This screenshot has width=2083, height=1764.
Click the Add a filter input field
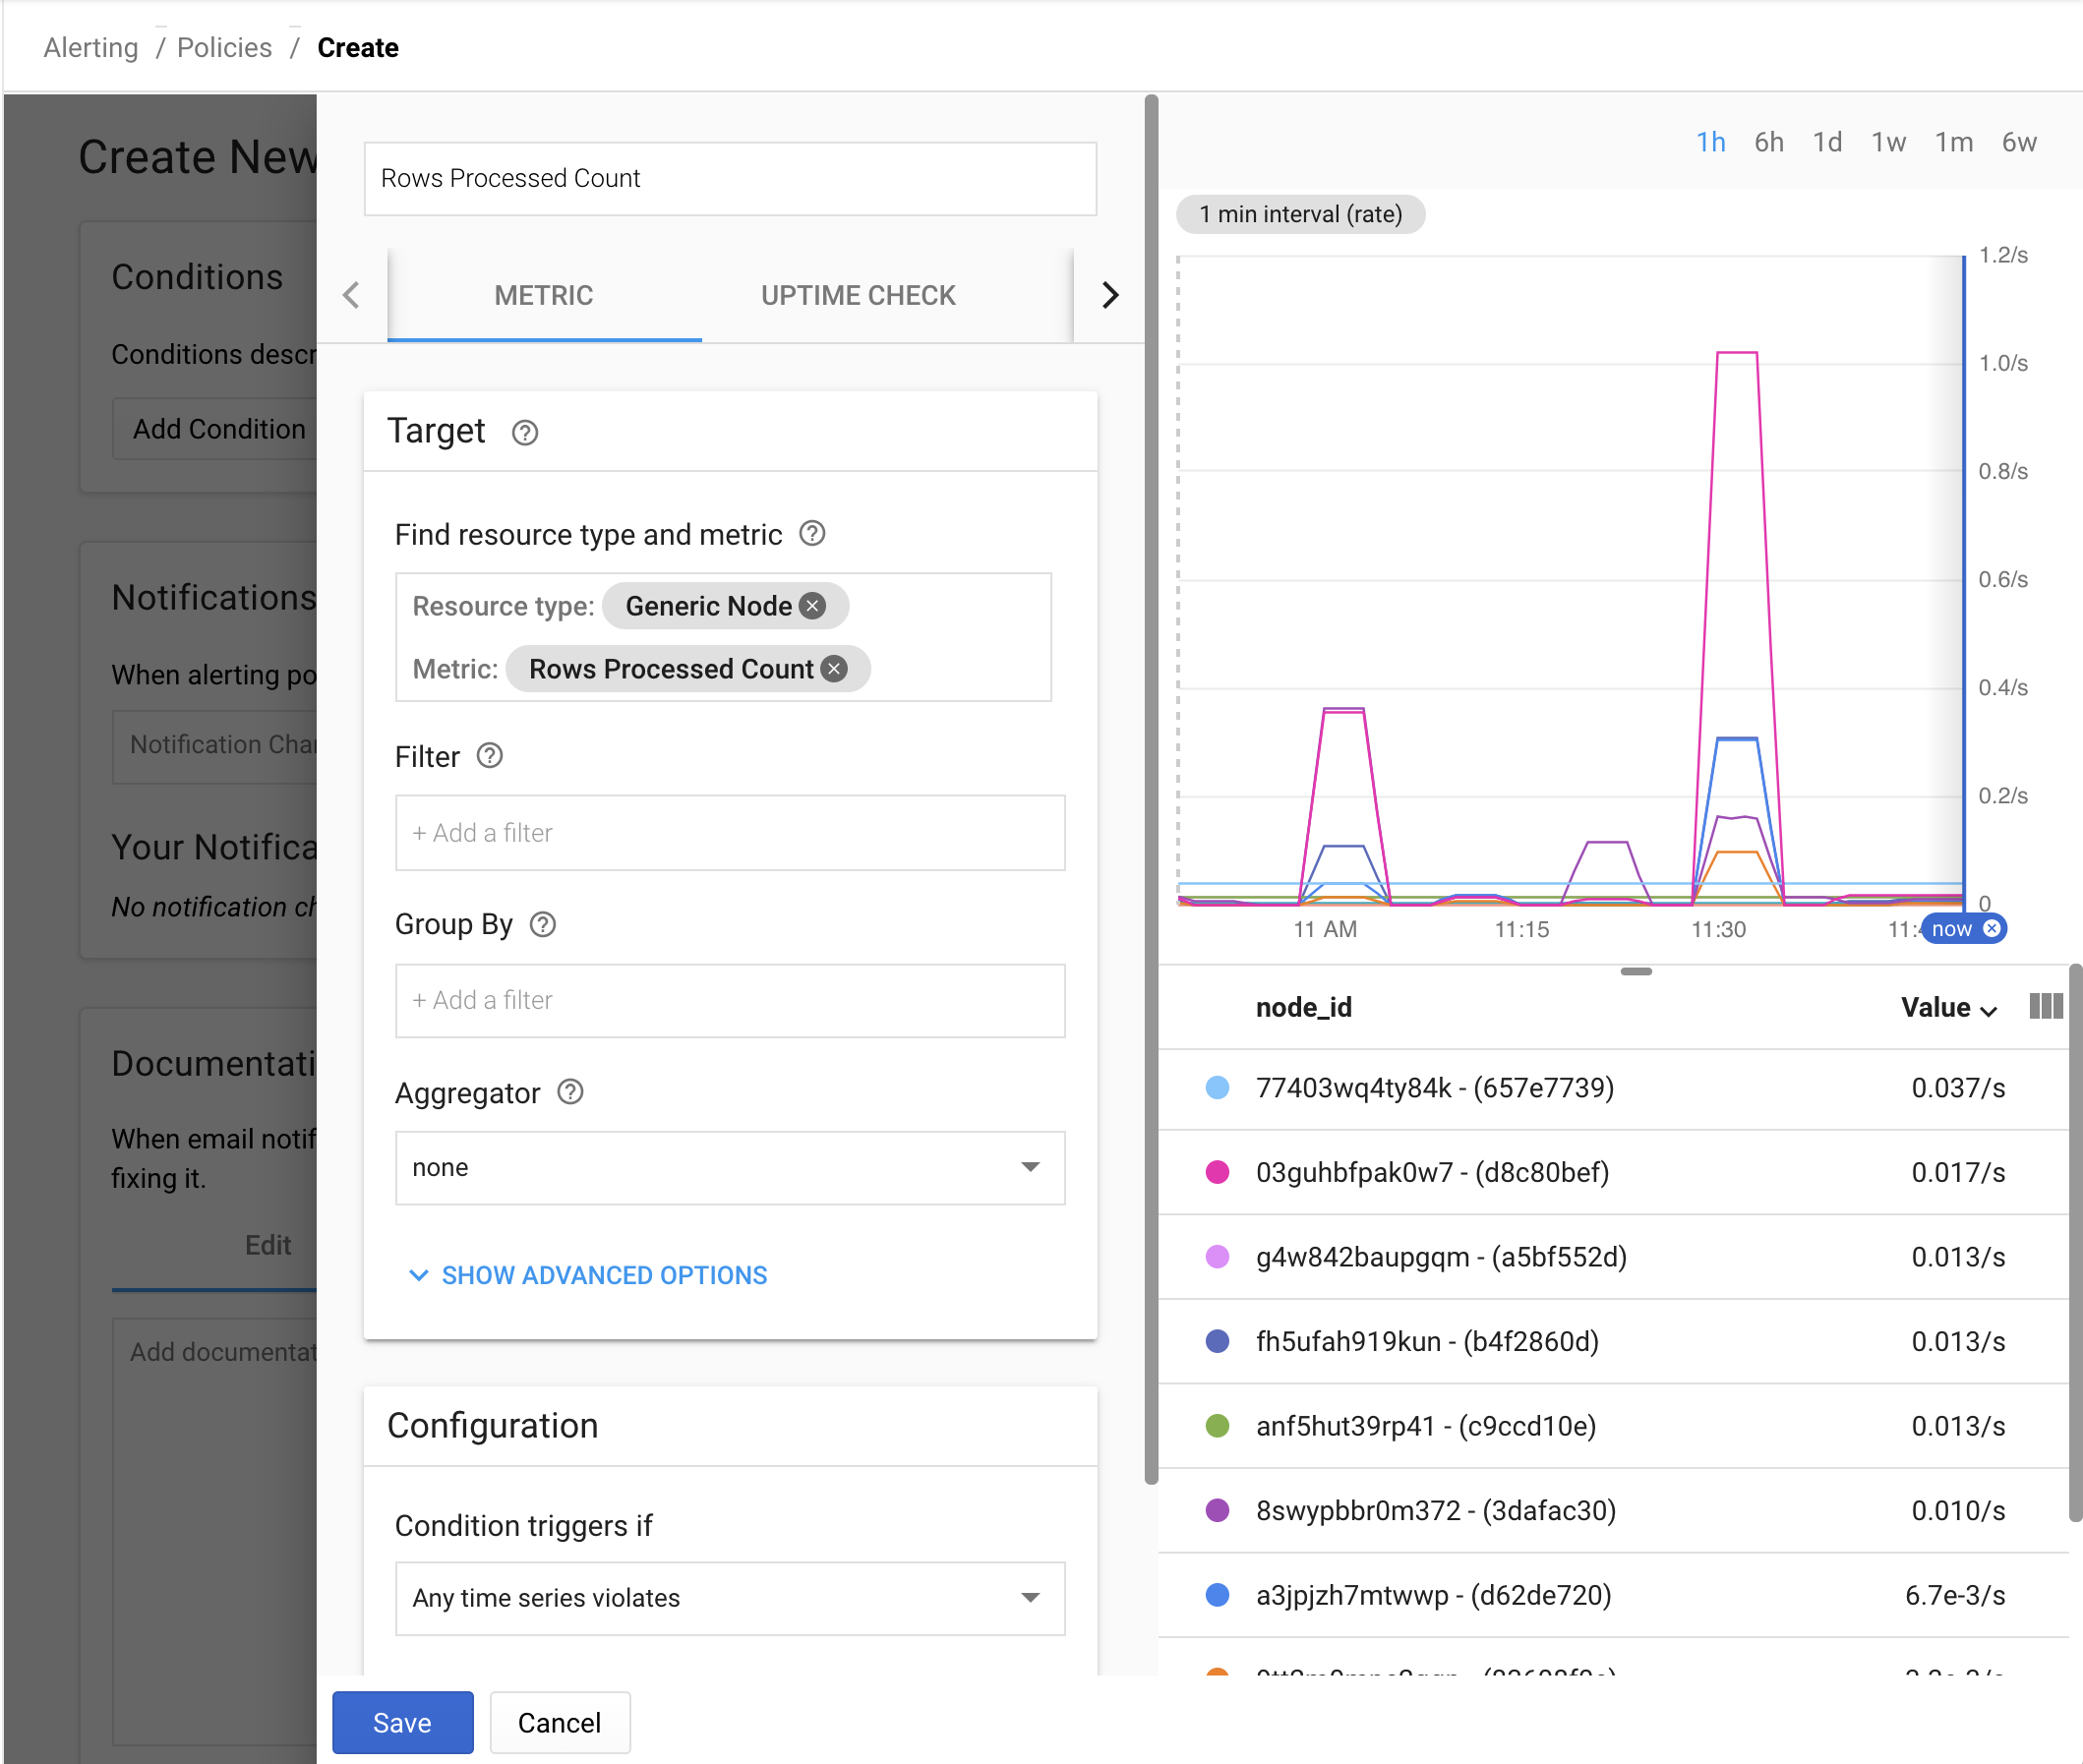point(727,833)
